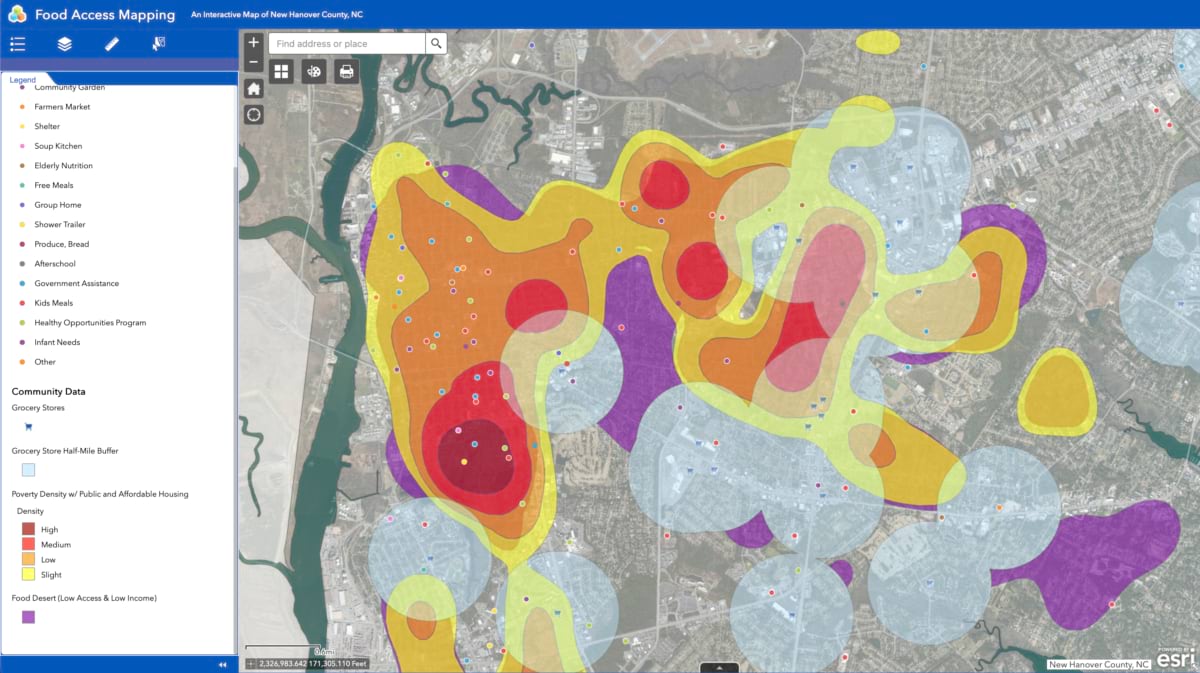This screenshot has width=1200, height=673.
Task: Click the Esri logo
Action: 1176,656
